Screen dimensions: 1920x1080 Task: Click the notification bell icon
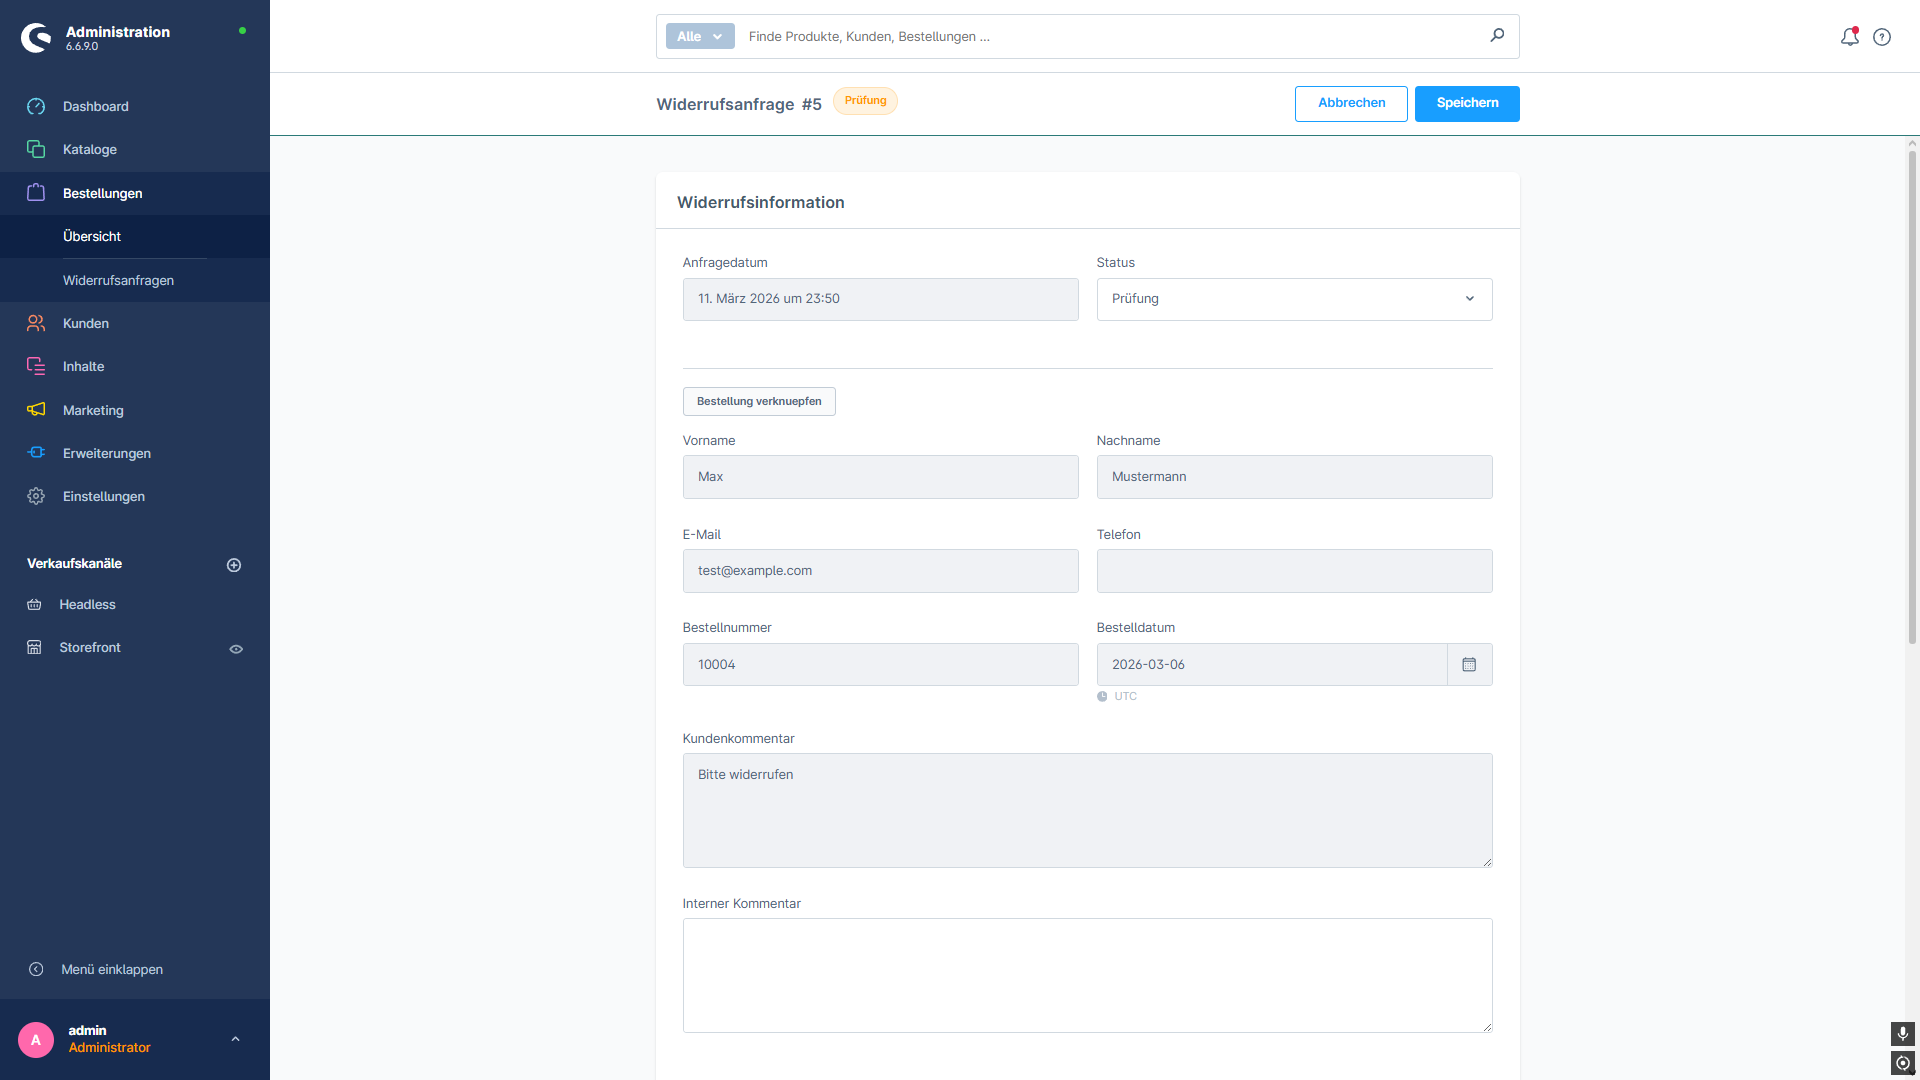click(1849, 37)
